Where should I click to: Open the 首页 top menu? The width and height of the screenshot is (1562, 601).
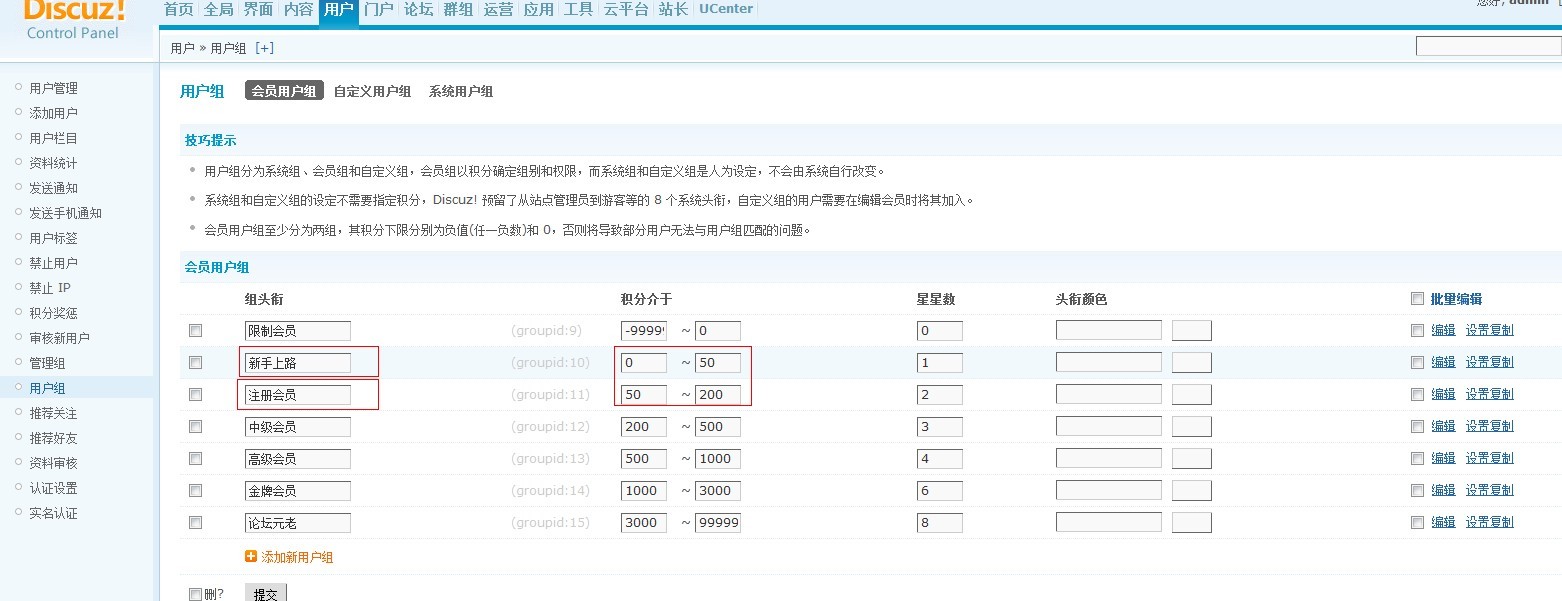(x=178, y=10)
